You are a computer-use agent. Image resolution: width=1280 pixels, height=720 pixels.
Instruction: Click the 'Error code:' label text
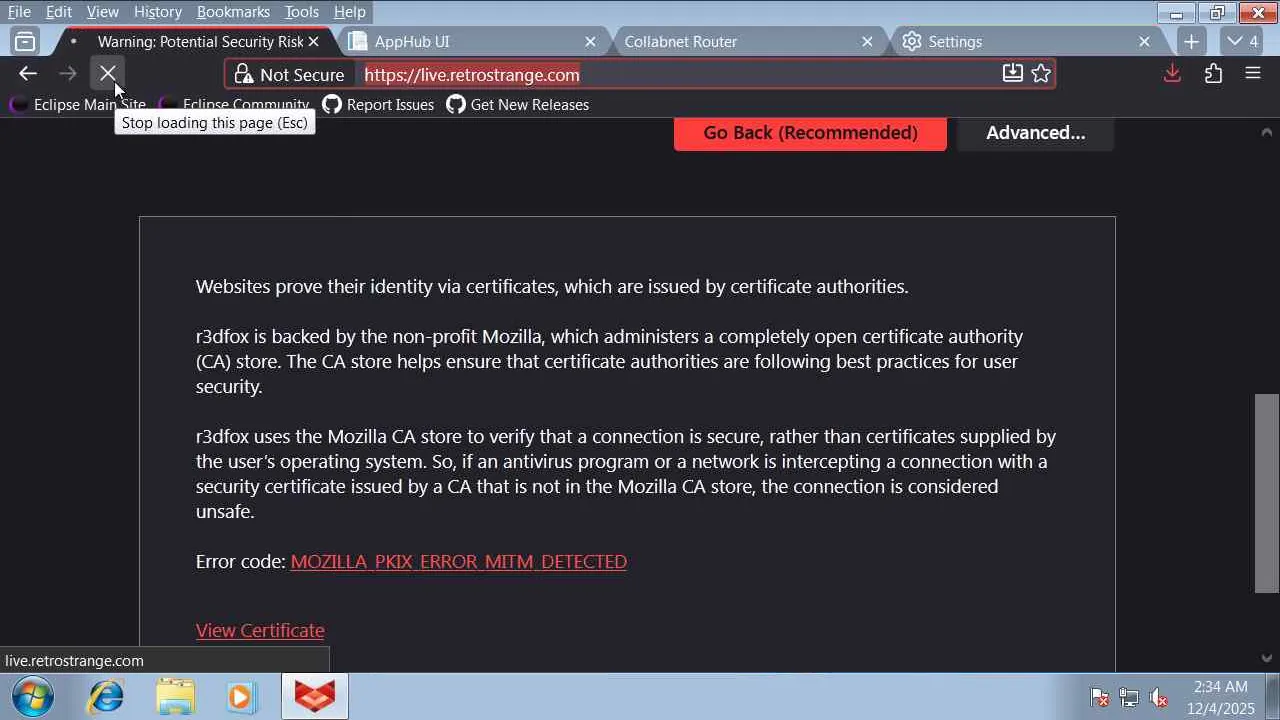point(241,562)
